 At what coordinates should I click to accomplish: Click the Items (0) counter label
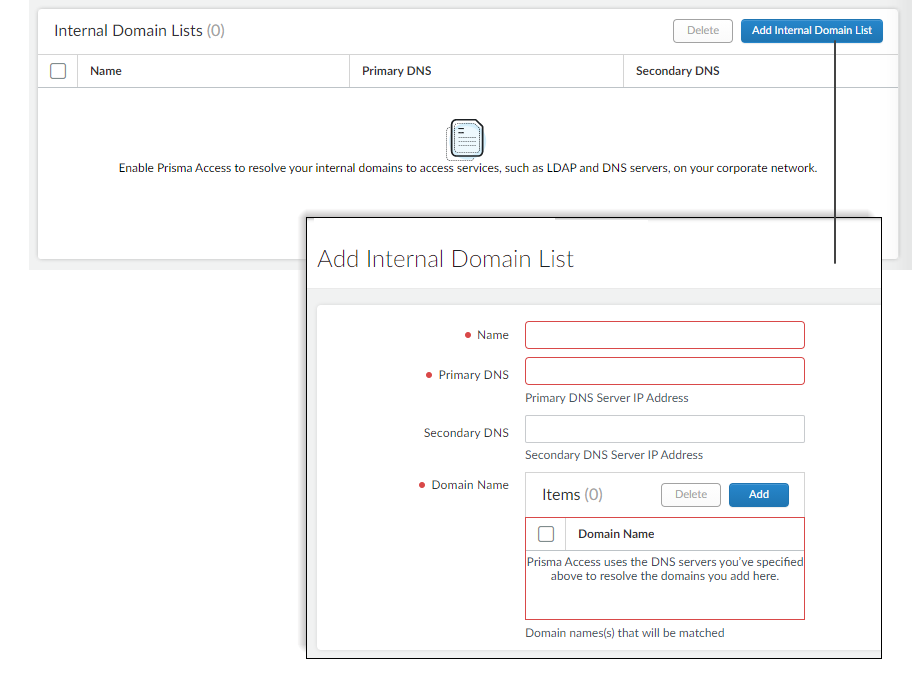pos(570,494)
